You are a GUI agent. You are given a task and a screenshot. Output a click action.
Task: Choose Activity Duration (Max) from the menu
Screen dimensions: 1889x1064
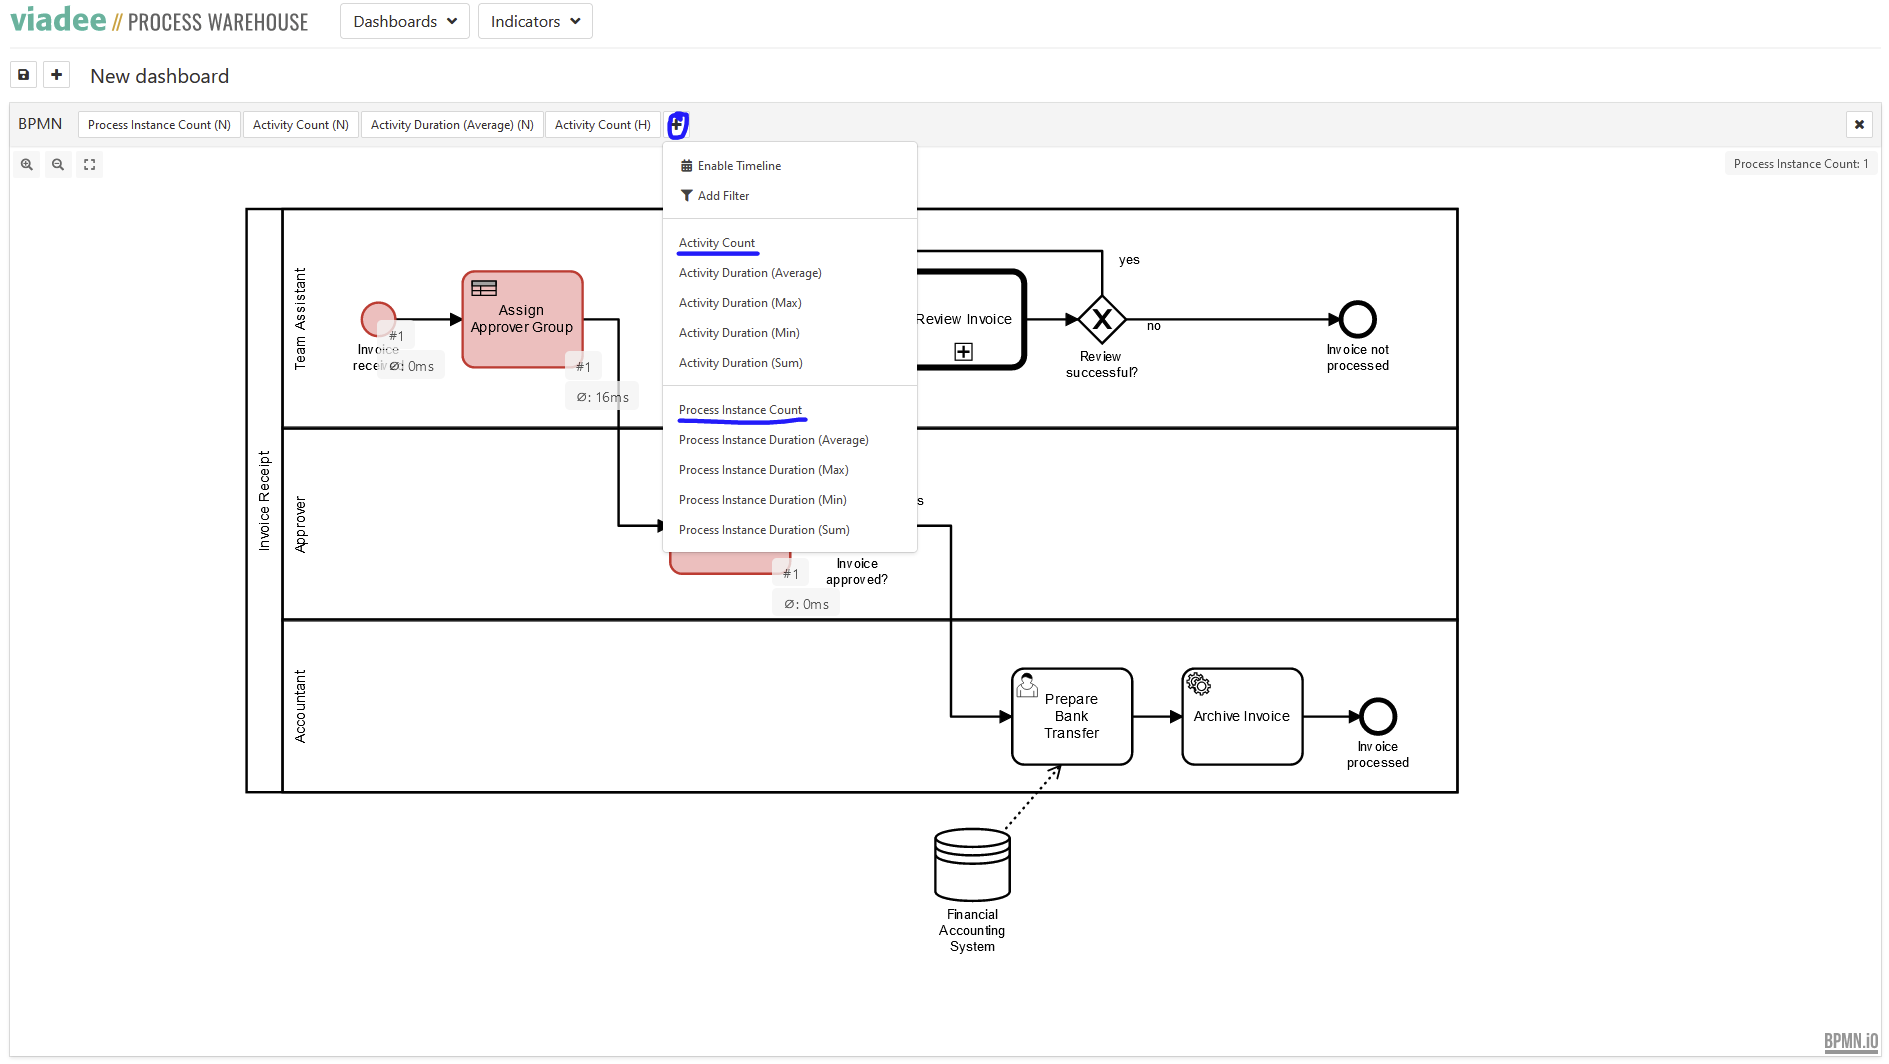740,302
